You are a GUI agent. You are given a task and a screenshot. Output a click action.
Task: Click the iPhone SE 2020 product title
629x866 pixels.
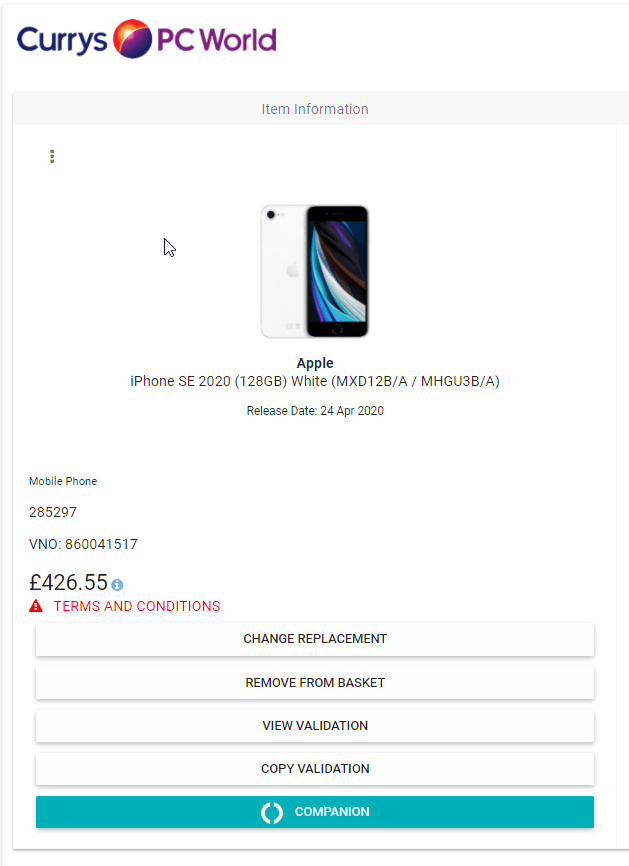tap(315, 381)
